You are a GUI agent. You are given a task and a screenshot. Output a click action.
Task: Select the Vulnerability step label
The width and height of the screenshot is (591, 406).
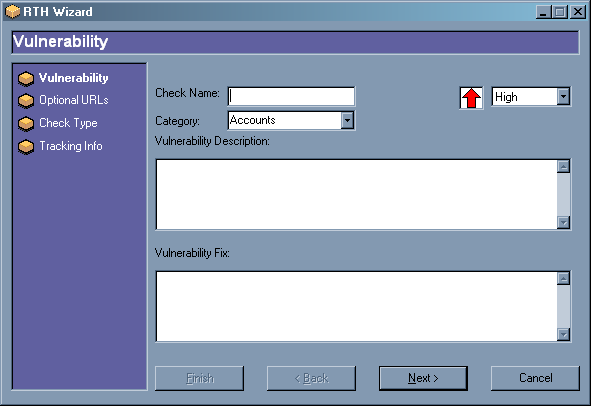pos(73,78)
